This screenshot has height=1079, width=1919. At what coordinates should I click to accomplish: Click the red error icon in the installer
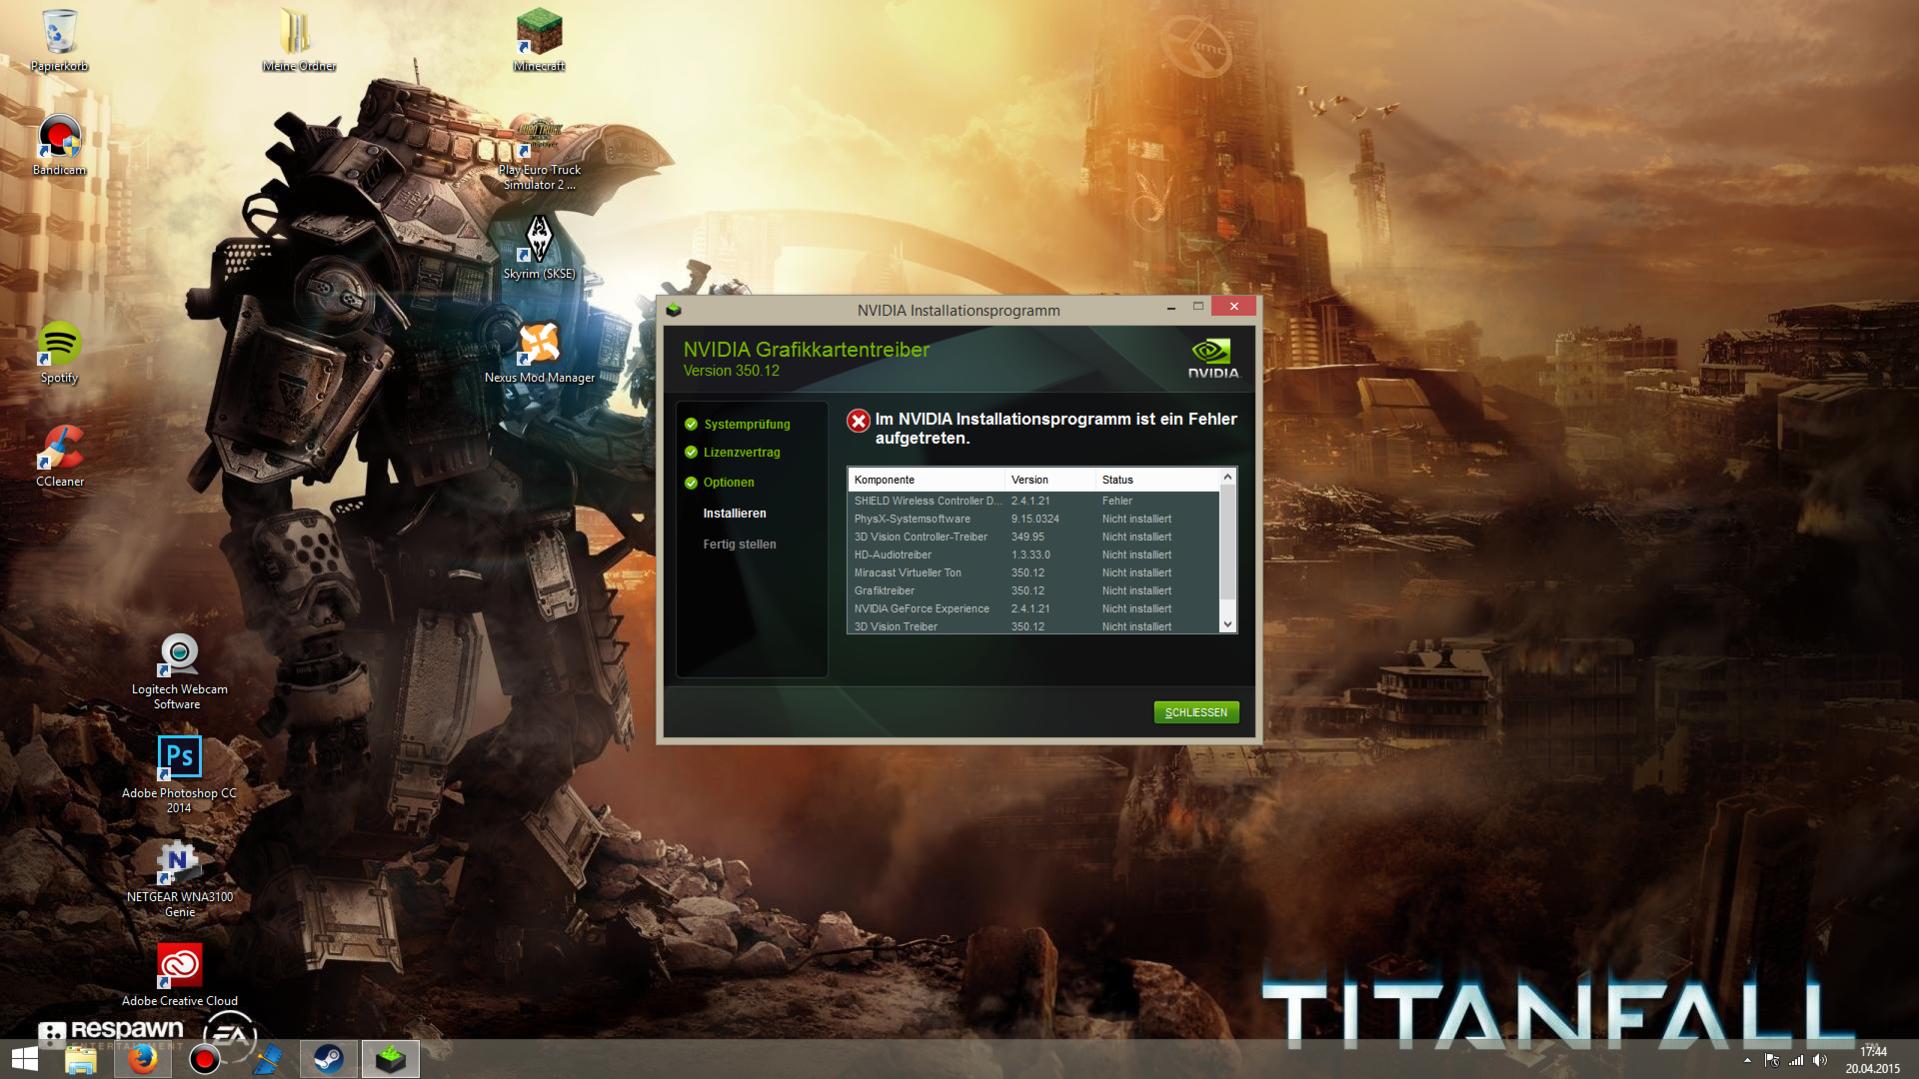(x=858, y=421)
